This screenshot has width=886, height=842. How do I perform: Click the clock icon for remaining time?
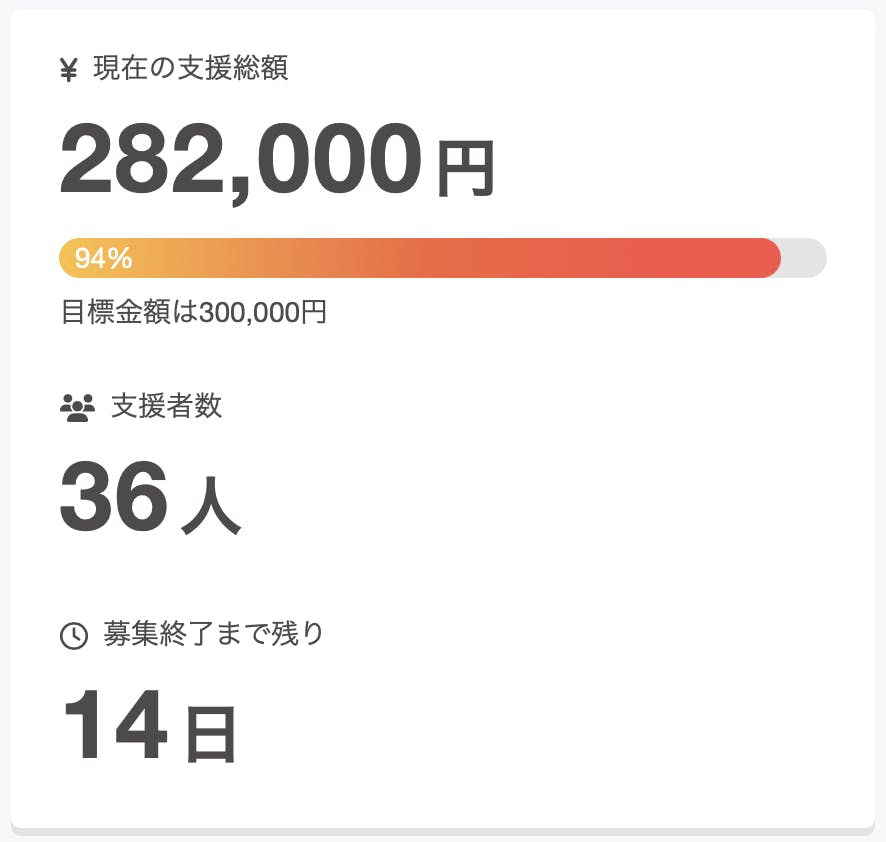(x=74, y=635)
